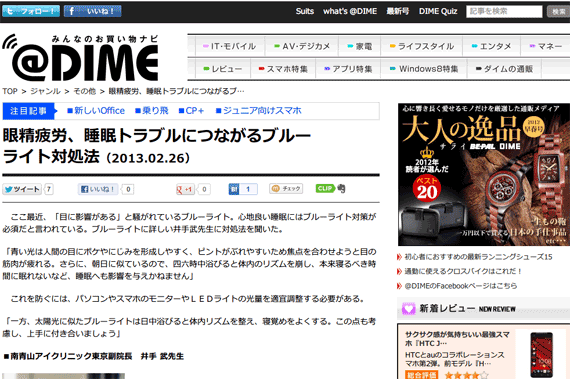Open the 乗り飛 featured link
The width and height of the screenshot is (570, 379).
(x=152, y=111)
